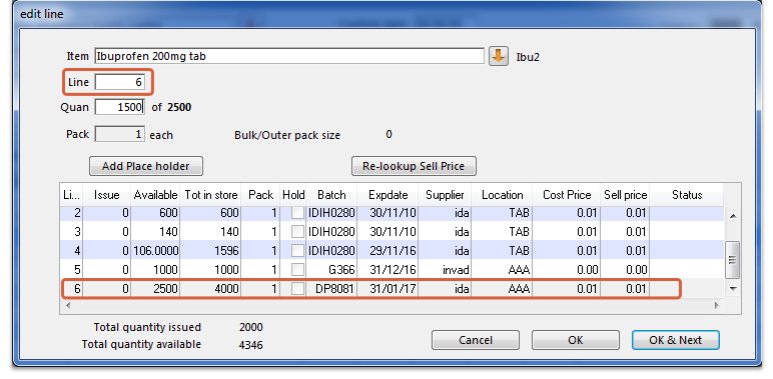Viewport: 773px width, 379px height.
Task: Click horizontal scrollbar right arrow
Action: [717, 306]
